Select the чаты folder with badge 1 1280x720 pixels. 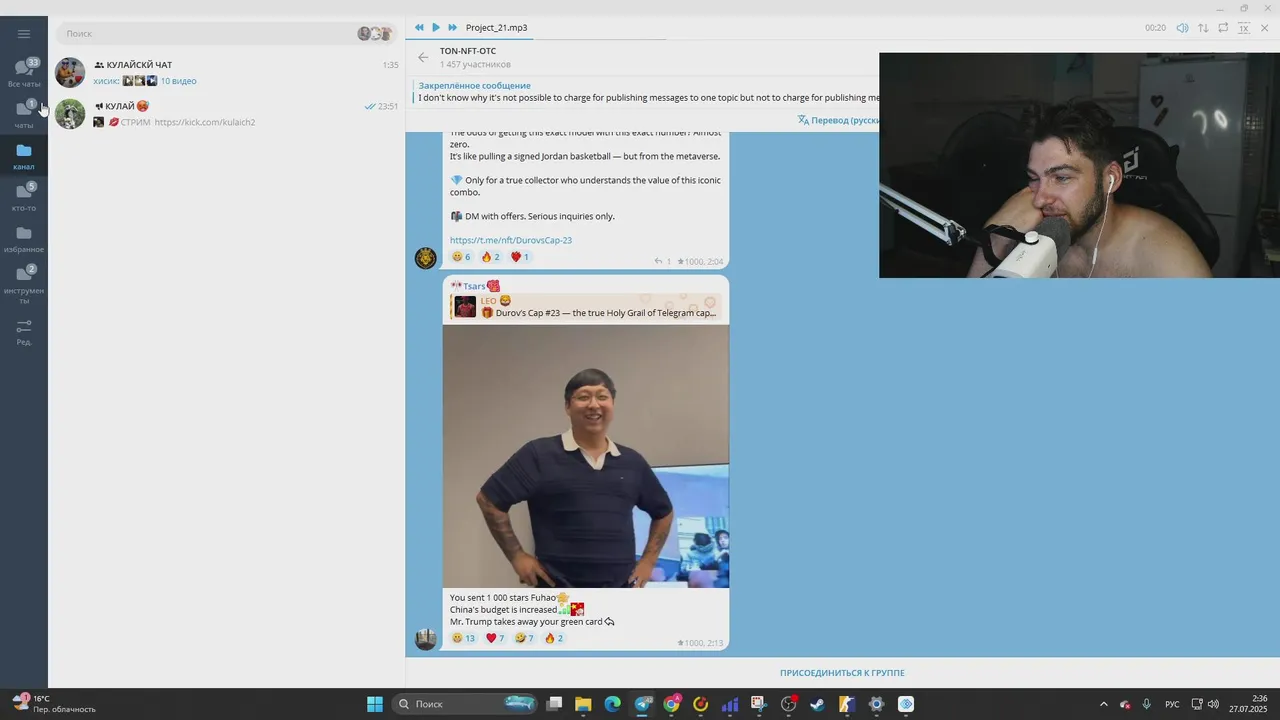pyautogui.click(x=24, y=114)
